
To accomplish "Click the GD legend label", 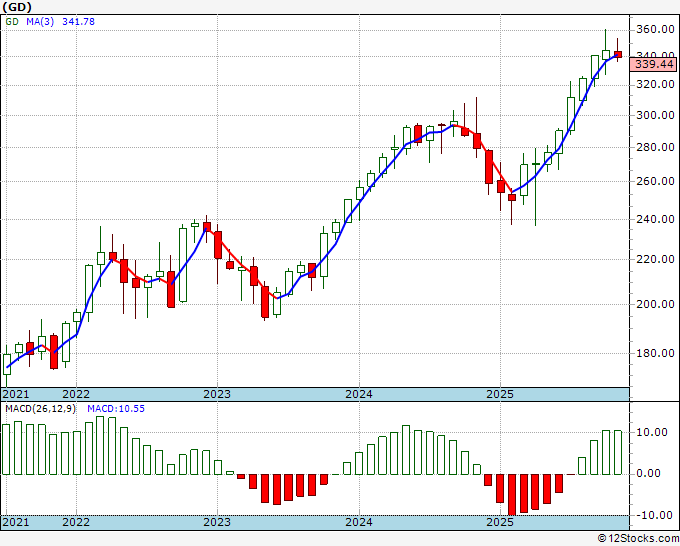I will point(12,21).
